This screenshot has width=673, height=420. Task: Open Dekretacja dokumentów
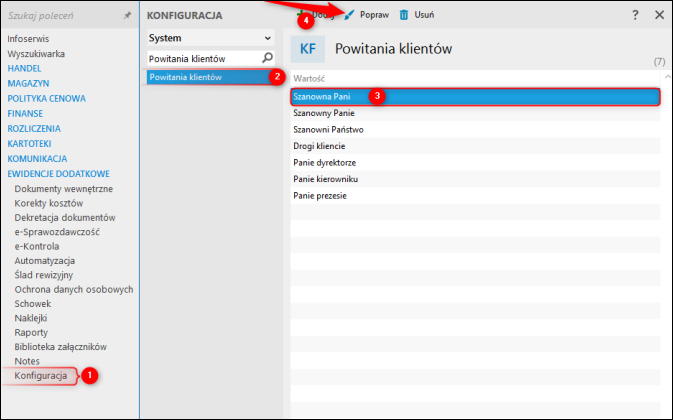click(x=65, y=218)
